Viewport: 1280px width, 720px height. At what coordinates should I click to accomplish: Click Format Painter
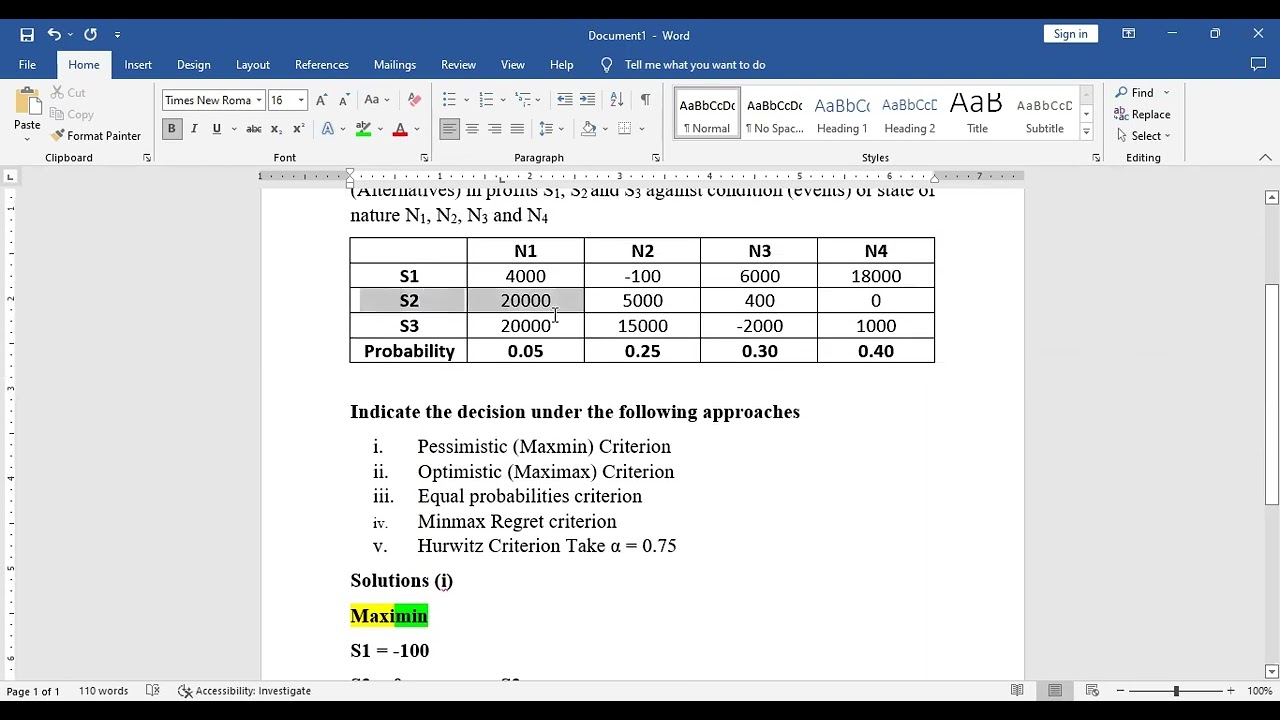point(96,136)
